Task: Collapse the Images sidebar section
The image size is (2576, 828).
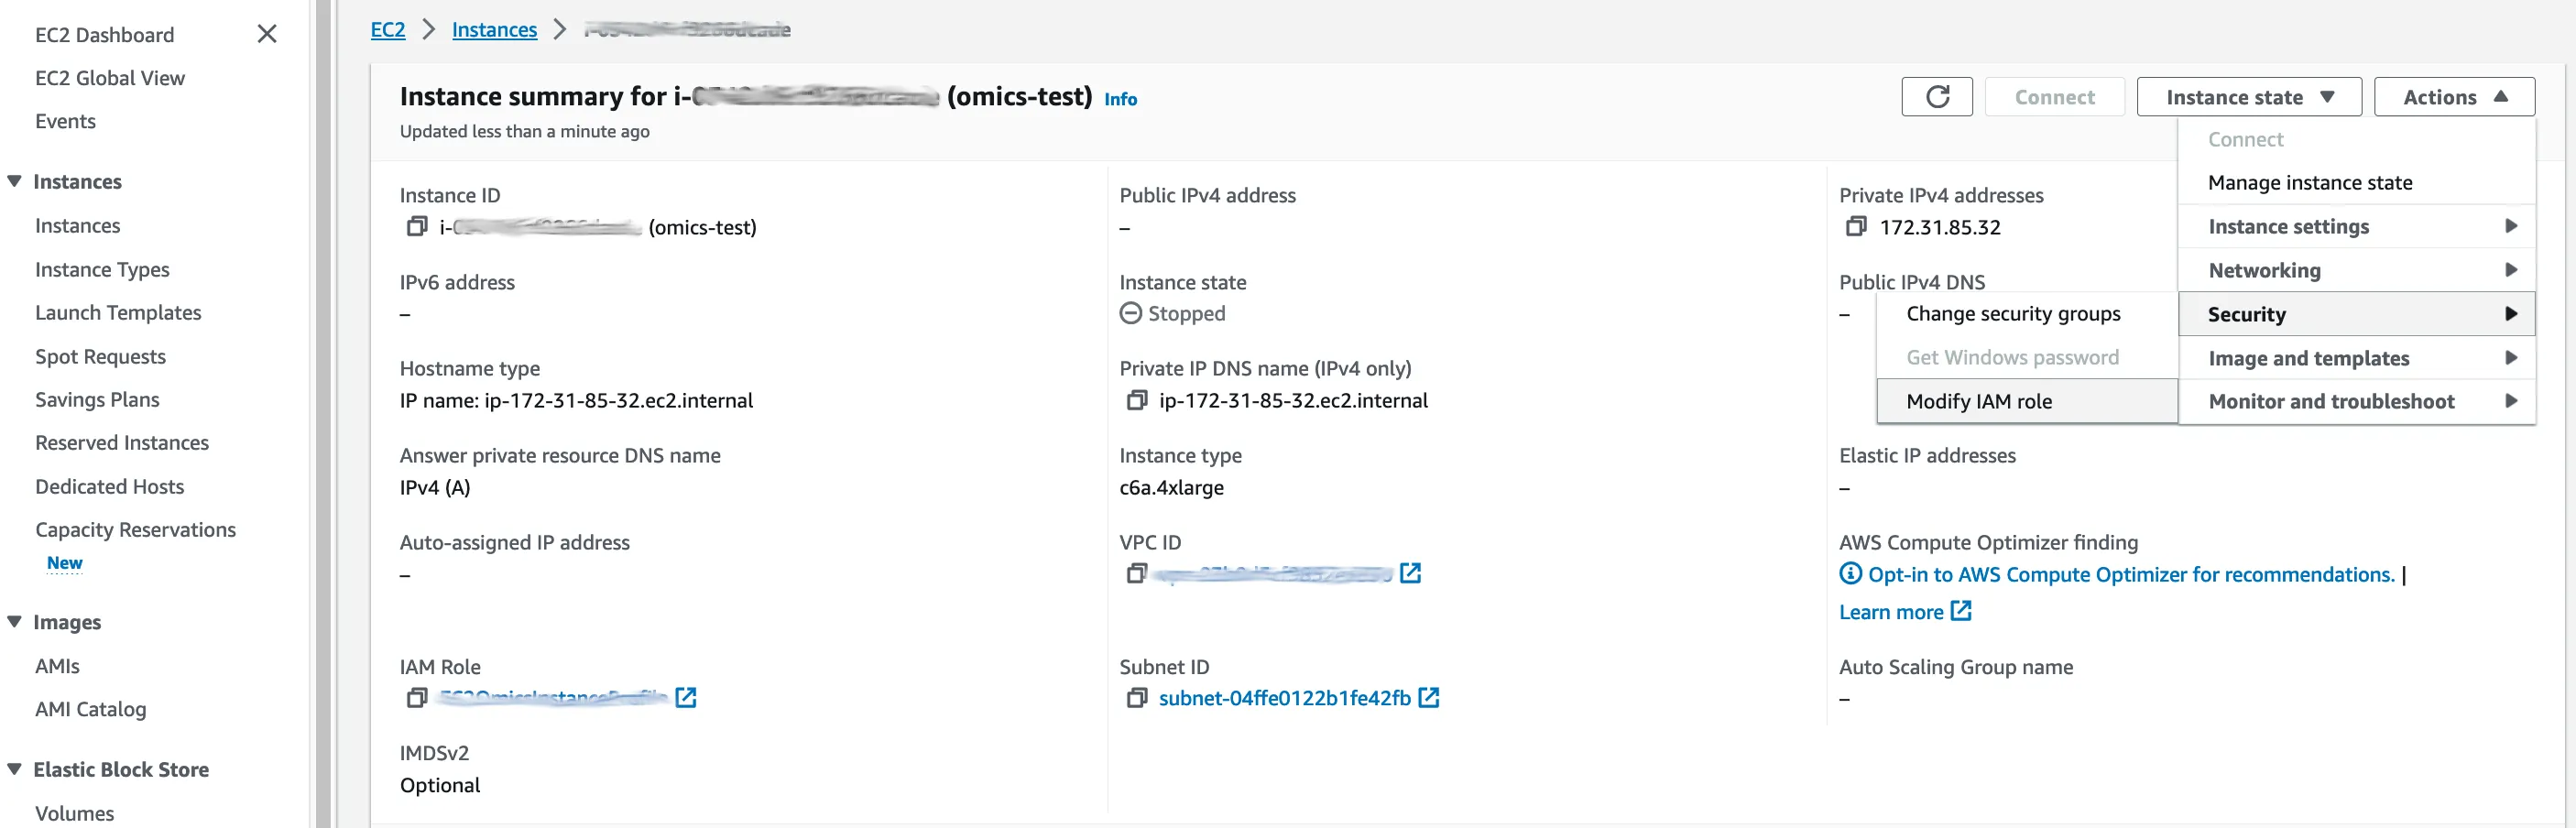Action: [14, 621]
